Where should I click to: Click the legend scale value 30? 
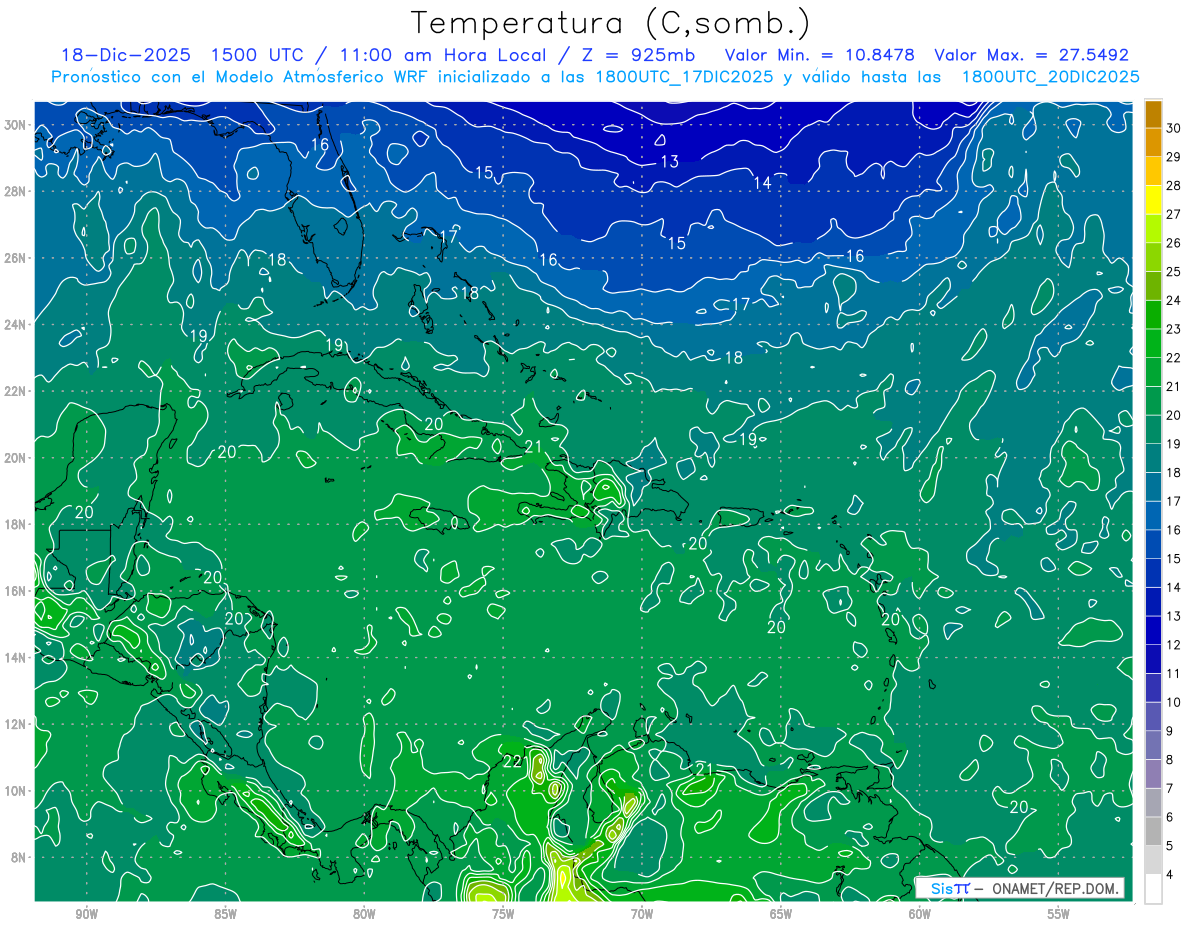coord(1174,127)
